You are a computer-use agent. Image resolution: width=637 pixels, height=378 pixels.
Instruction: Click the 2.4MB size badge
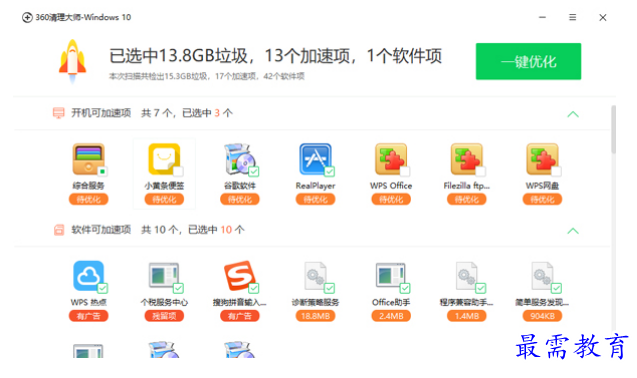[391, 316]
